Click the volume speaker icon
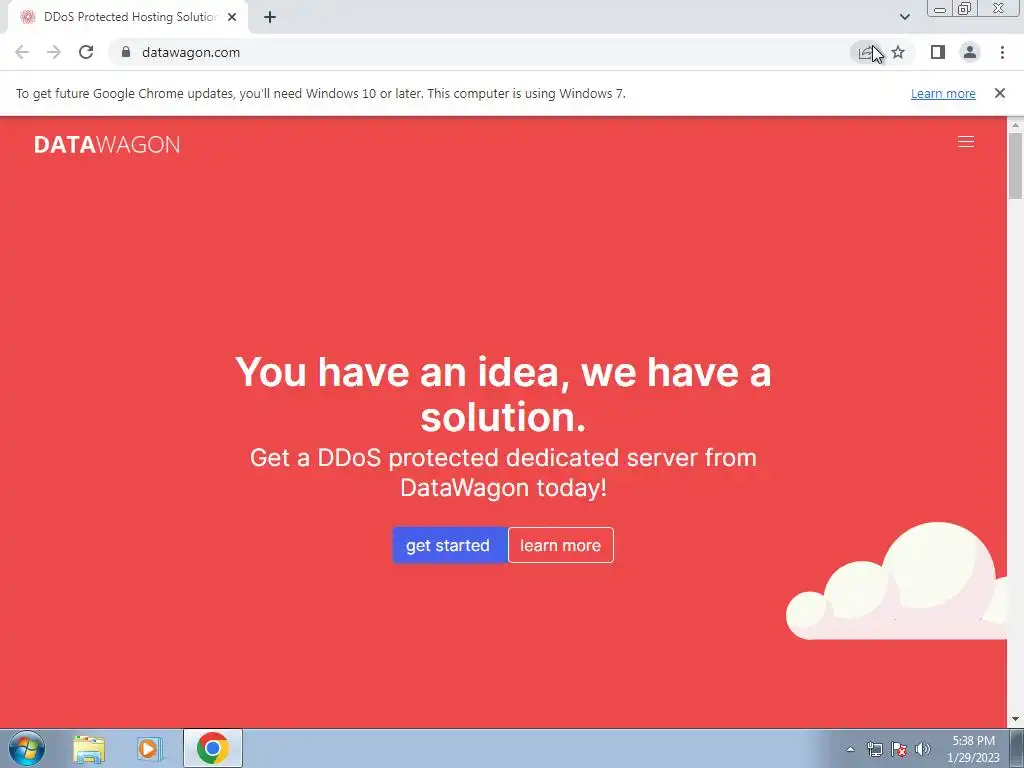This screenshot has width=1024, height=768. [923, 749]
